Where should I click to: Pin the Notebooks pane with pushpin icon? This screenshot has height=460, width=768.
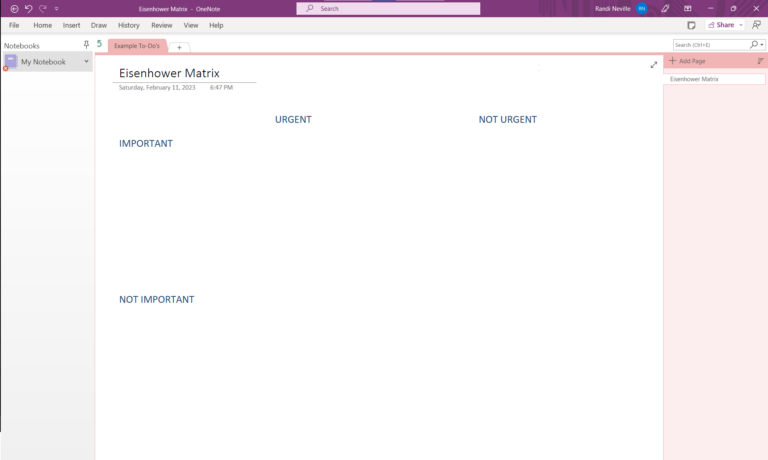click(x=86, y=45)
